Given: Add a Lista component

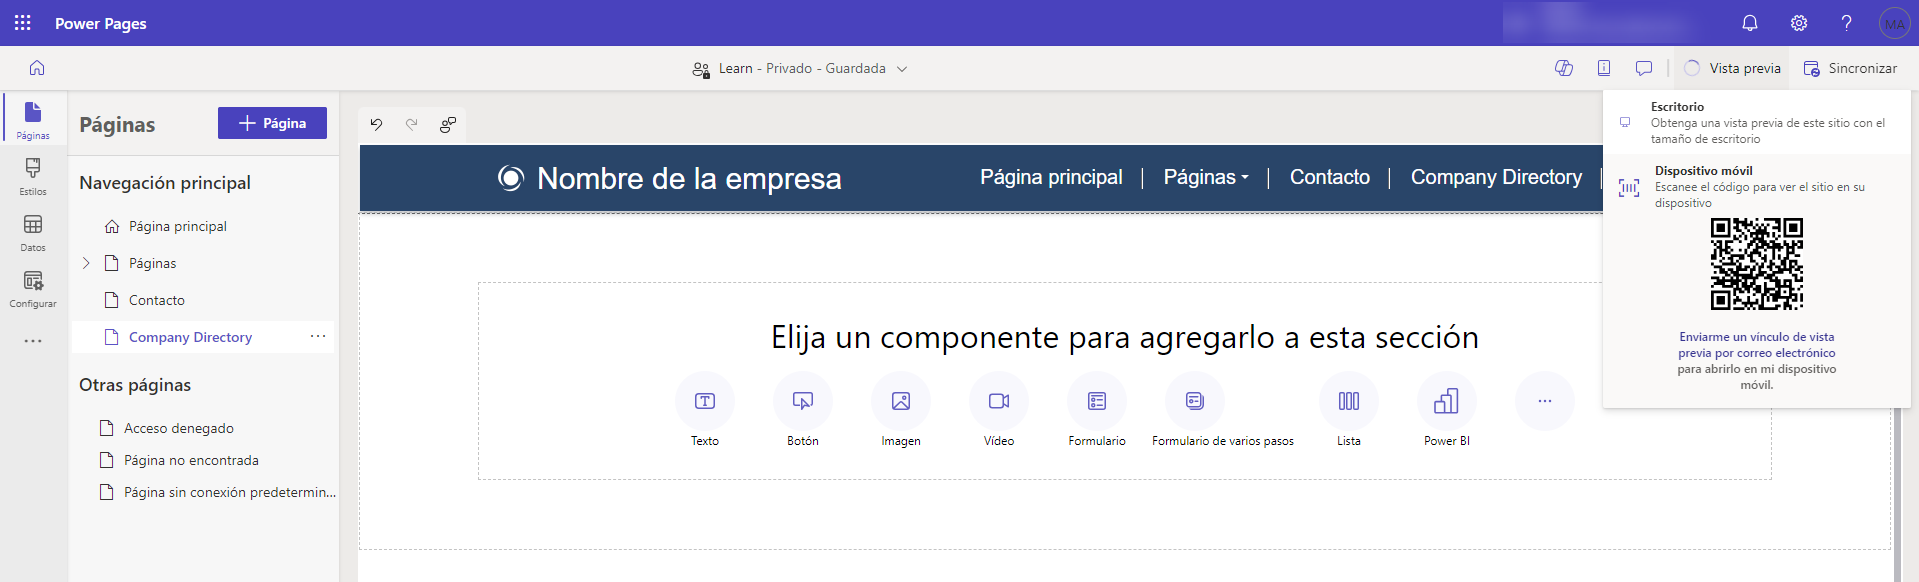Looking at the screenshot, I should pos(1349,401).
